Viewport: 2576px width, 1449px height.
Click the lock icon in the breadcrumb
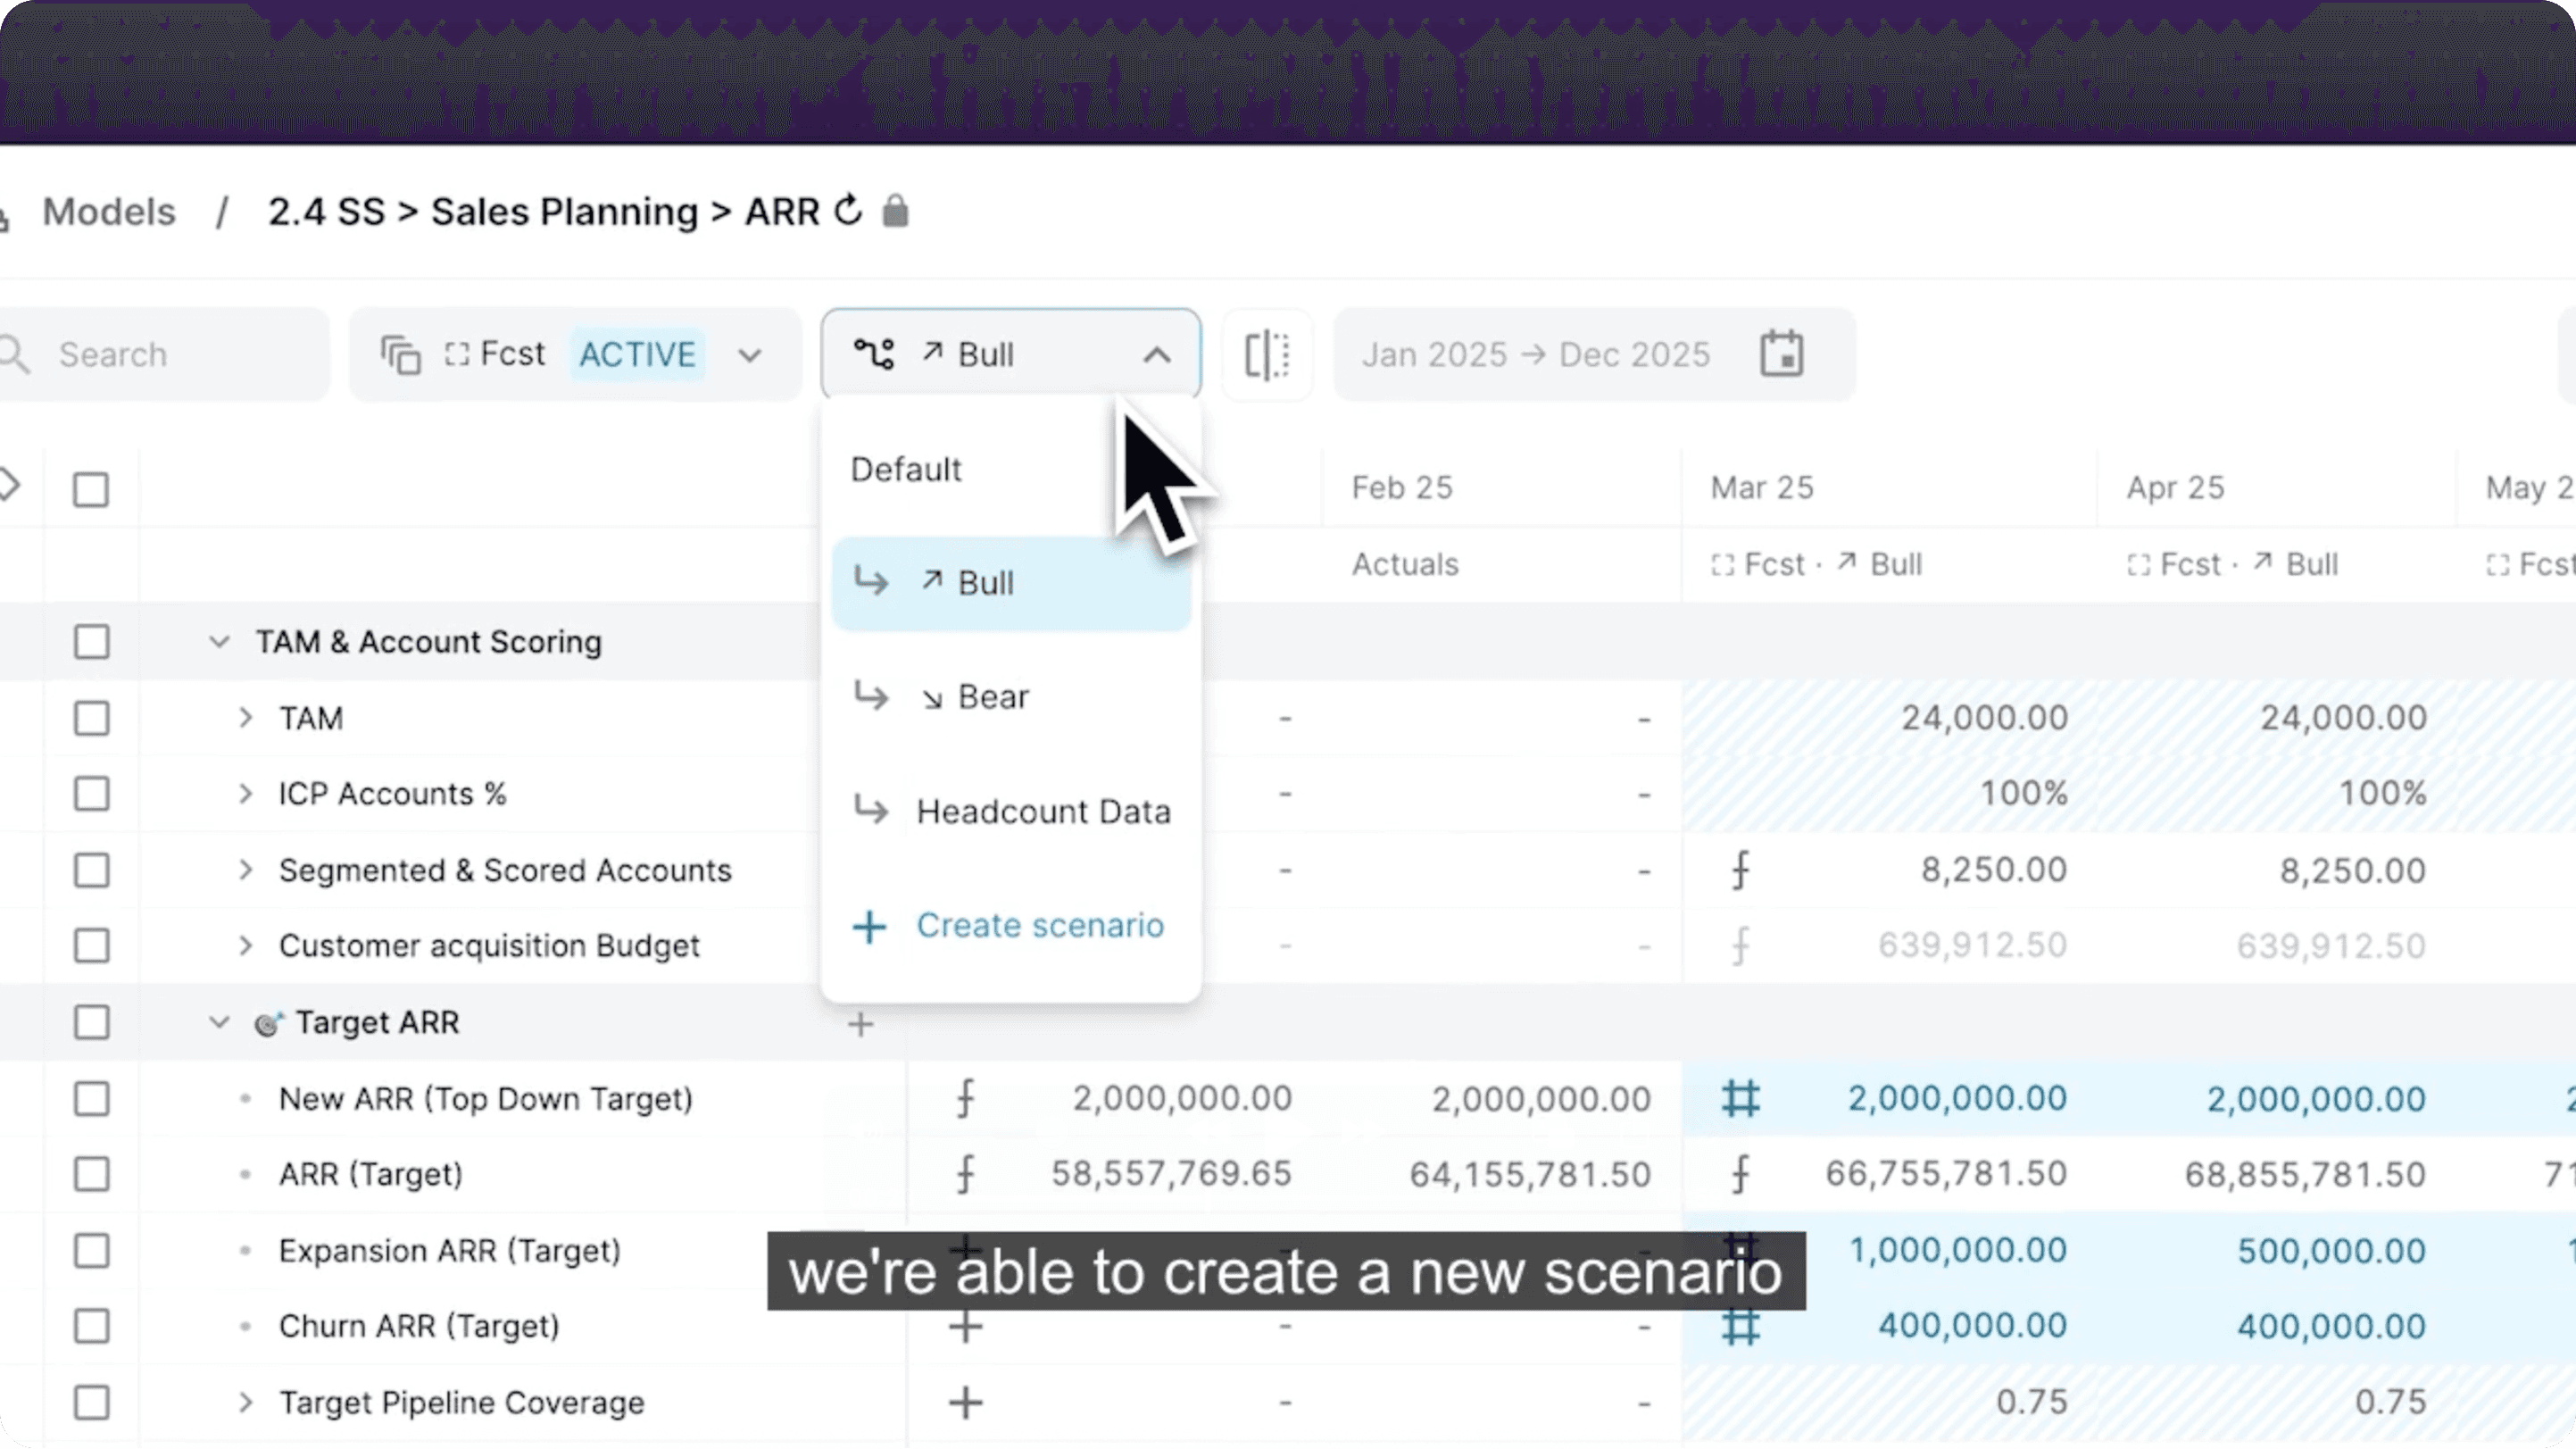click(x=895, y=210)
